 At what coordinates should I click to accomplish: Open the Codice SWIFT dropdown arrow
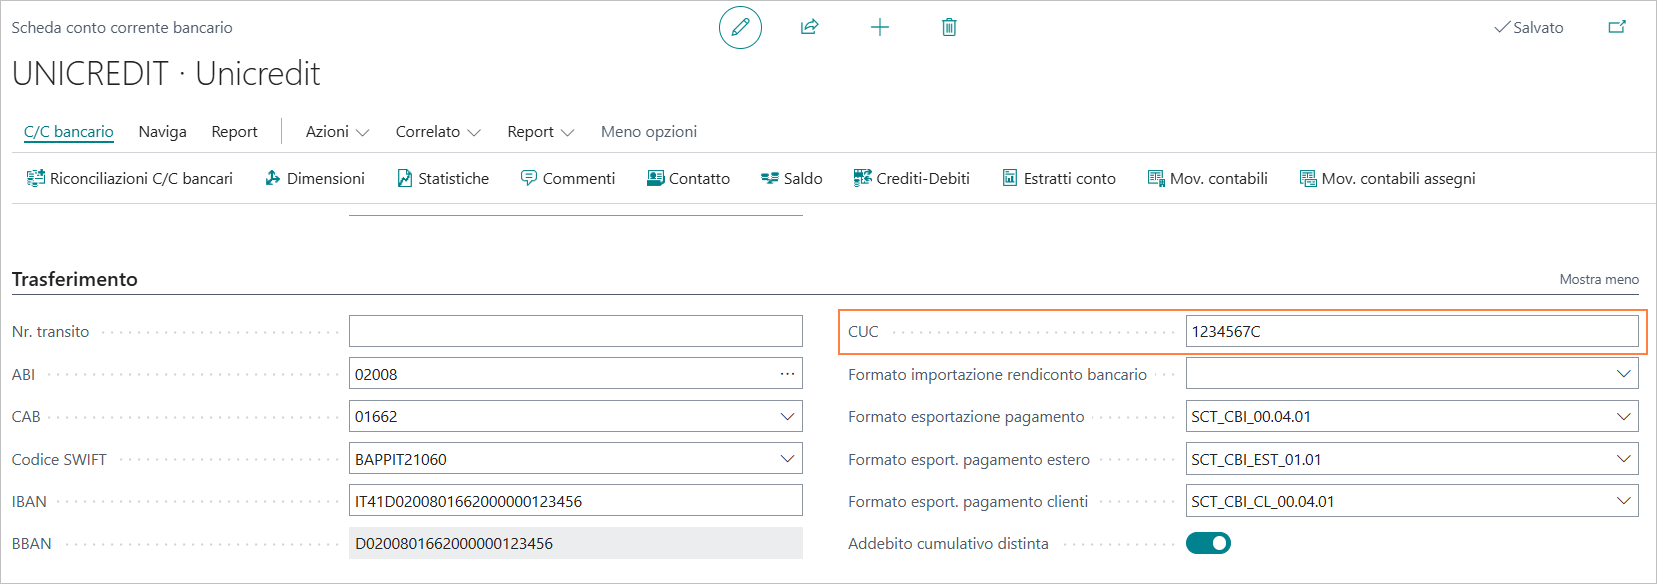pos(788,459)
